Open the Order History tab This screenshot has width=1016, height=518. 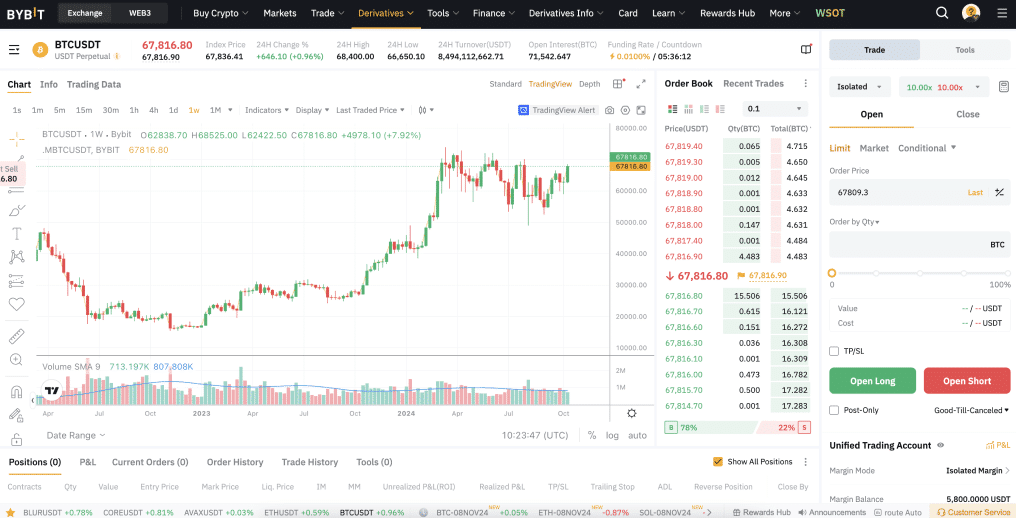(x=235, y=462)
